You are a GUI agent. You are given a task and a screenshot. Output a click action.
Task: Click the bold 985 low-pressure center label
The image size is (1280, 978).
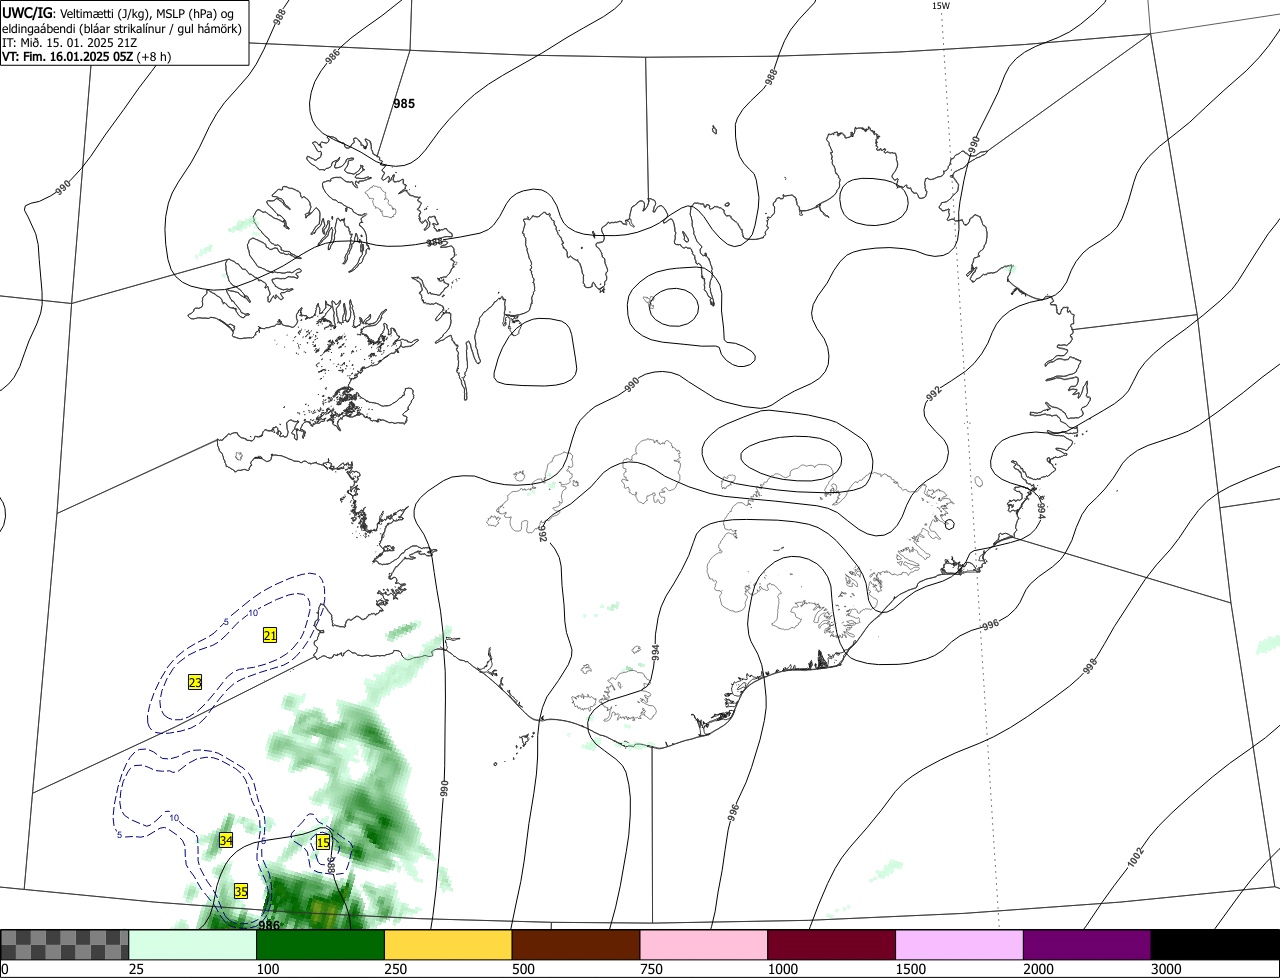(x=404, y=104)
